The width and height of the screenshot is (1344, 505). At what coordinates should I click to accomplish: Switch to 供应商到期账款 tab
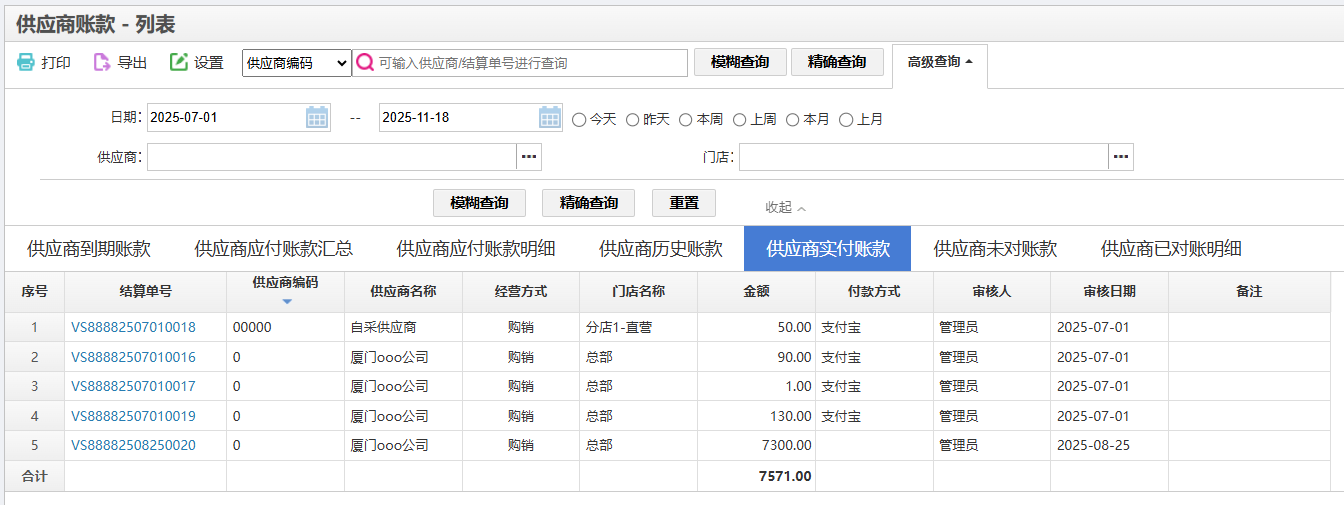pos(89,249)
